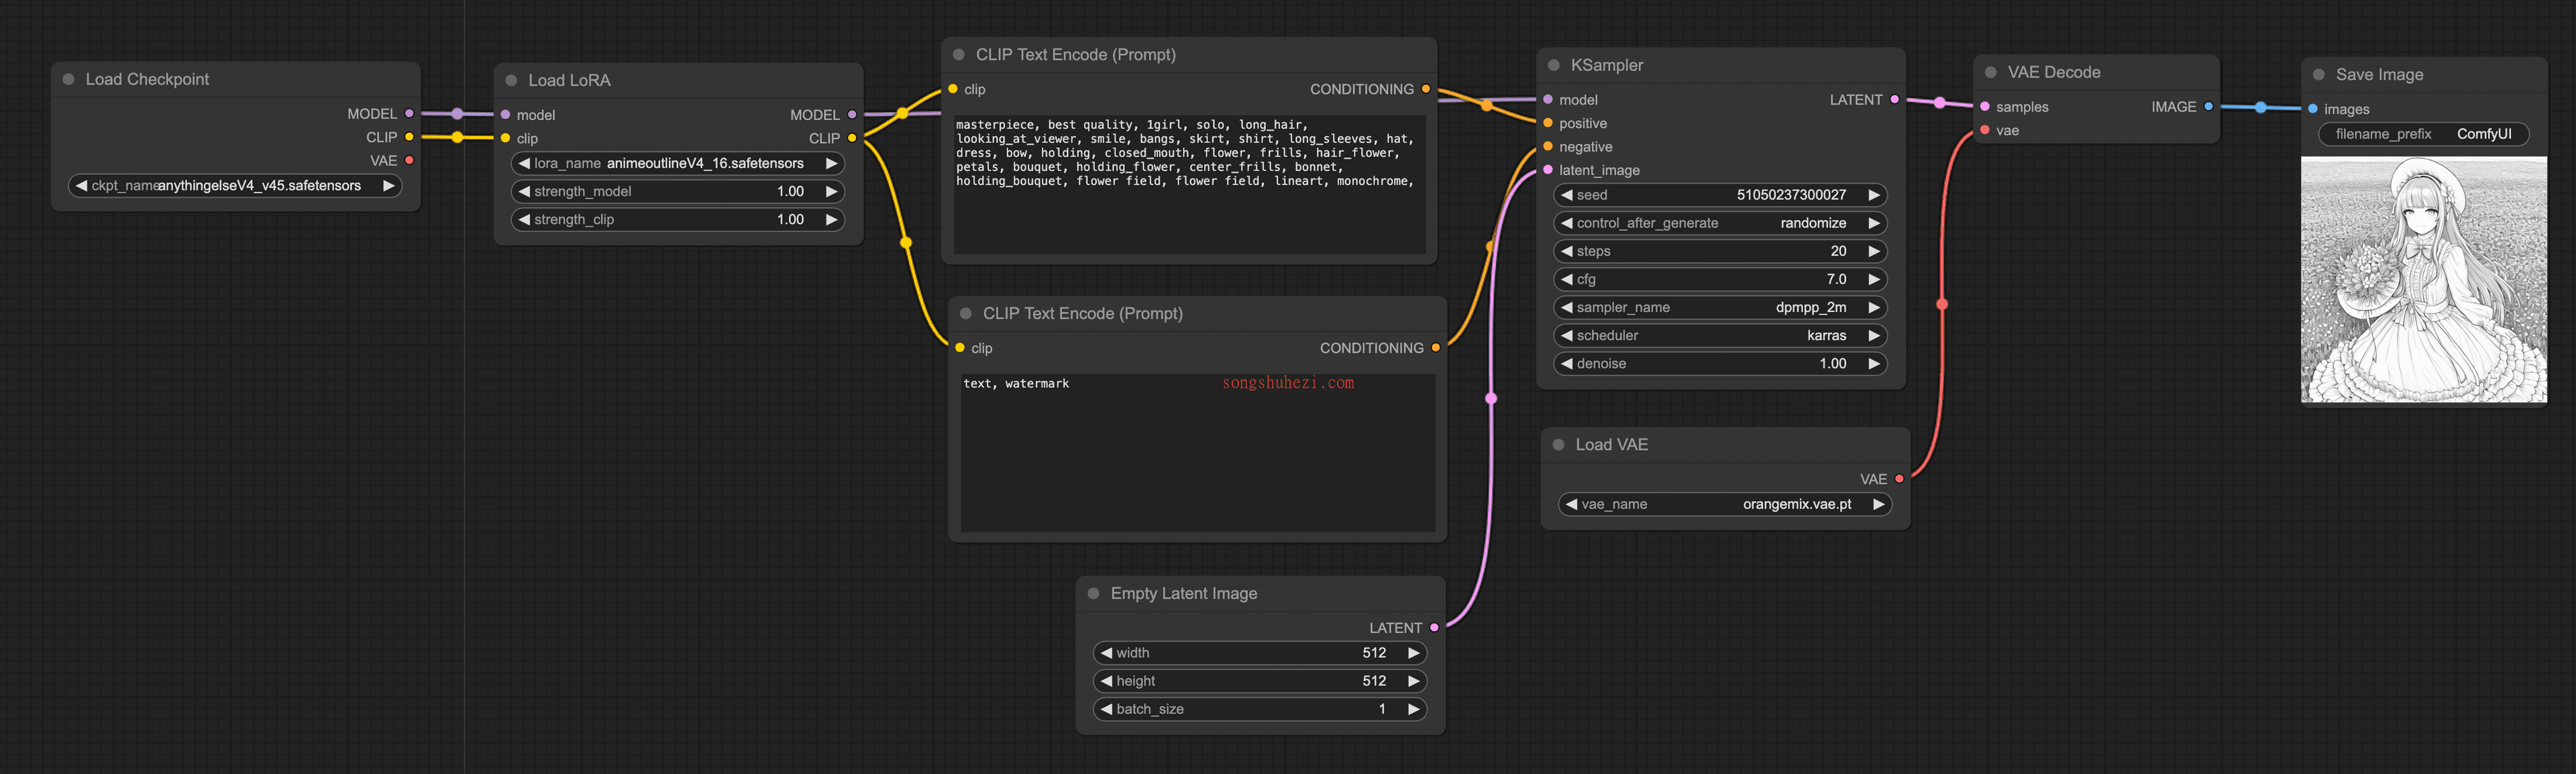Click the denoise 1.00 value slider
The image size is (2576, 774).
tap(1720, 363)
